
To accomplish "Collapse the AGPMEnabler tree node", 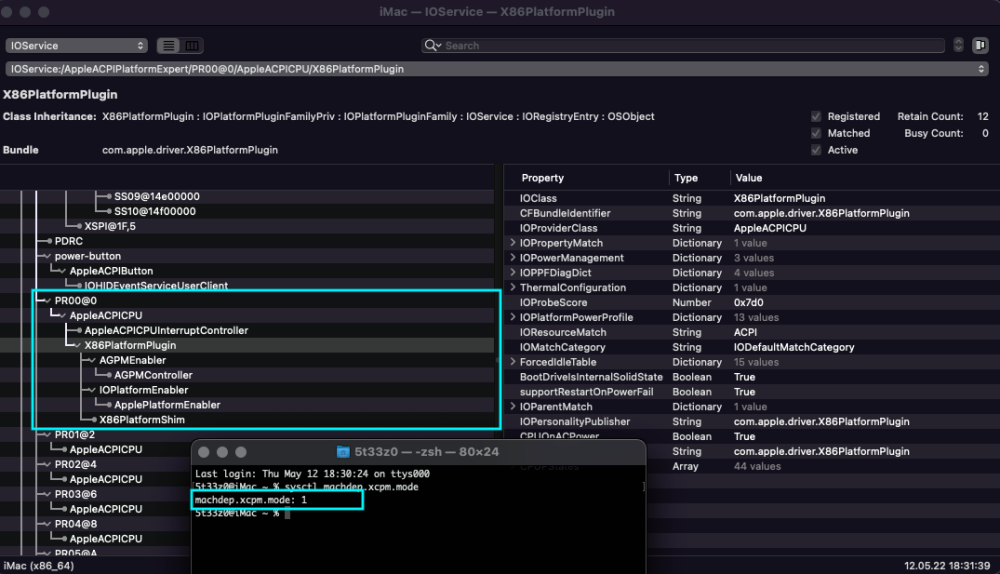I will click(x=92, y=360).
